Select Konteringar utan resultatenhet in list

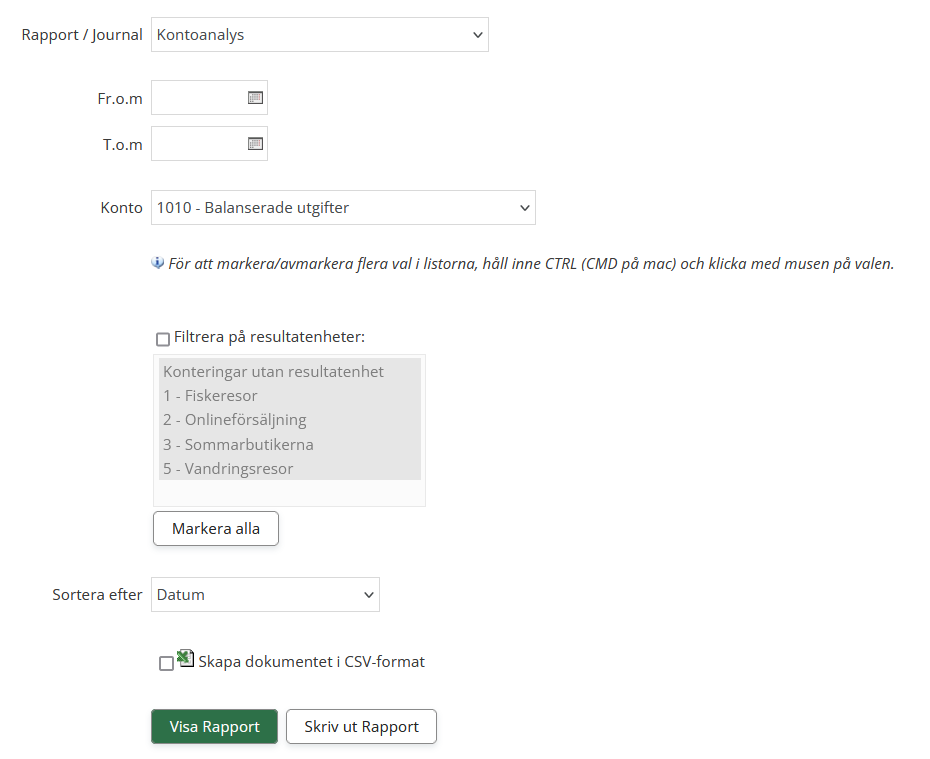point(273,372)
